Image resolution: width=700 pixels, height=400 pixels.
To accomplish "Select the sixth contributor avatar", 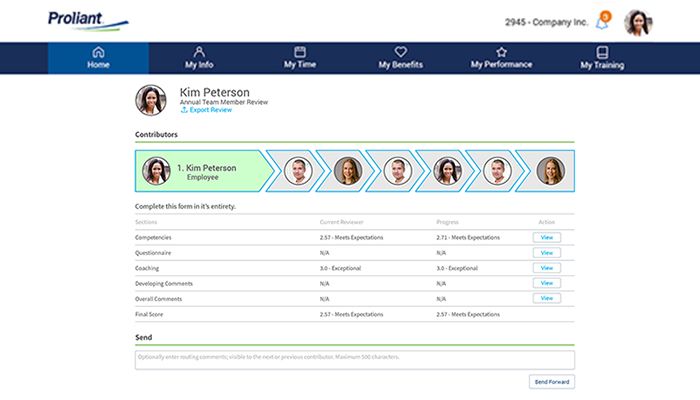I will (497, 171).
